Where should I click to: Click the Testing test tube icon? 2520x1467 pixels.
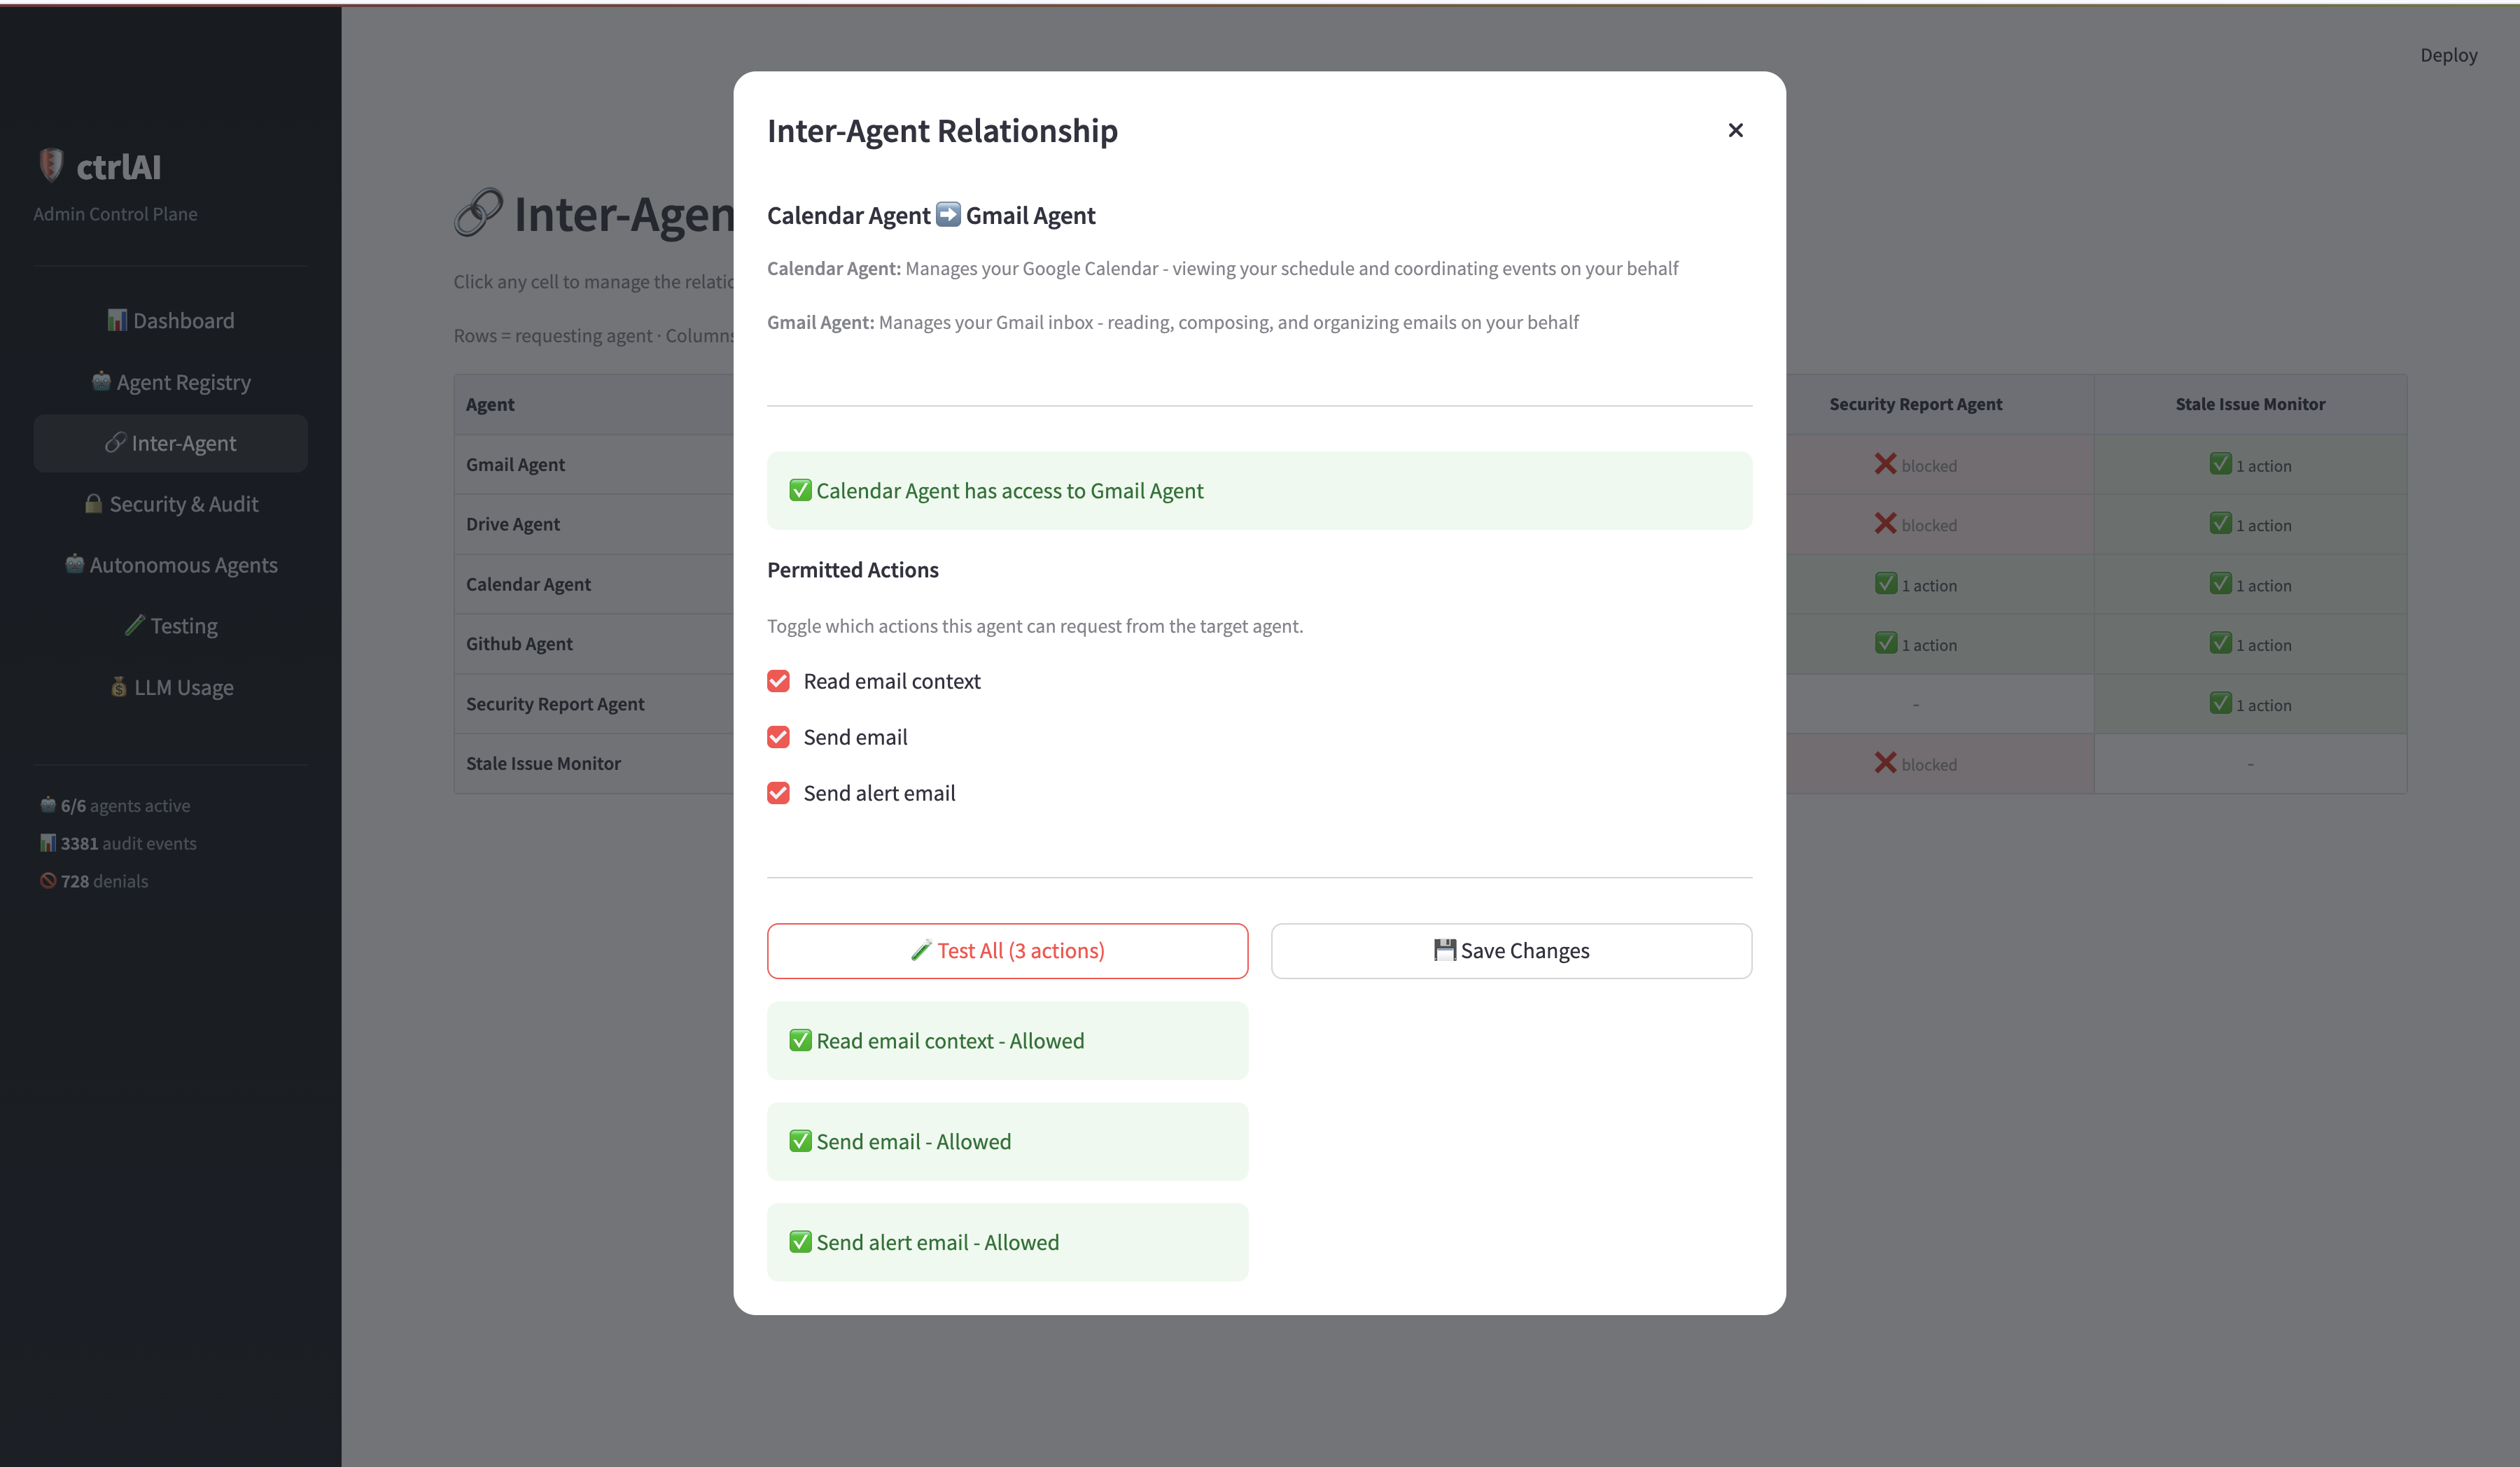pyautogui.click(x=134, y=625)
